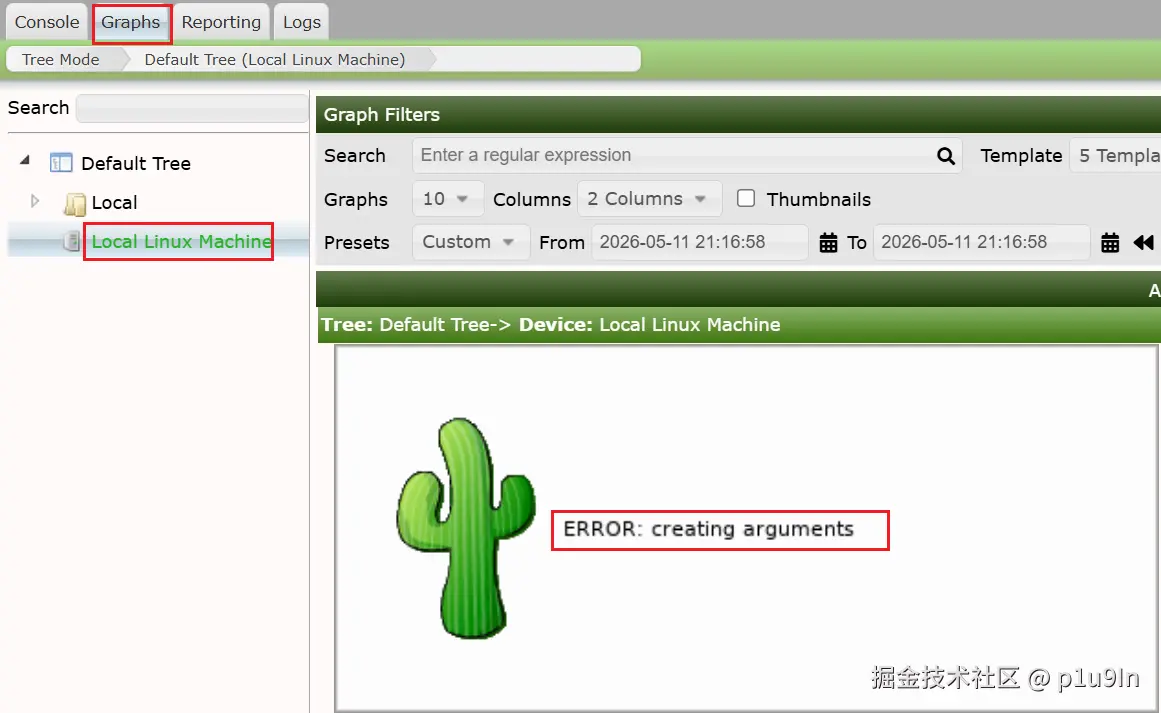Click the Local Linux Machine device icon

pyautogui.click(x=72, y=241)
